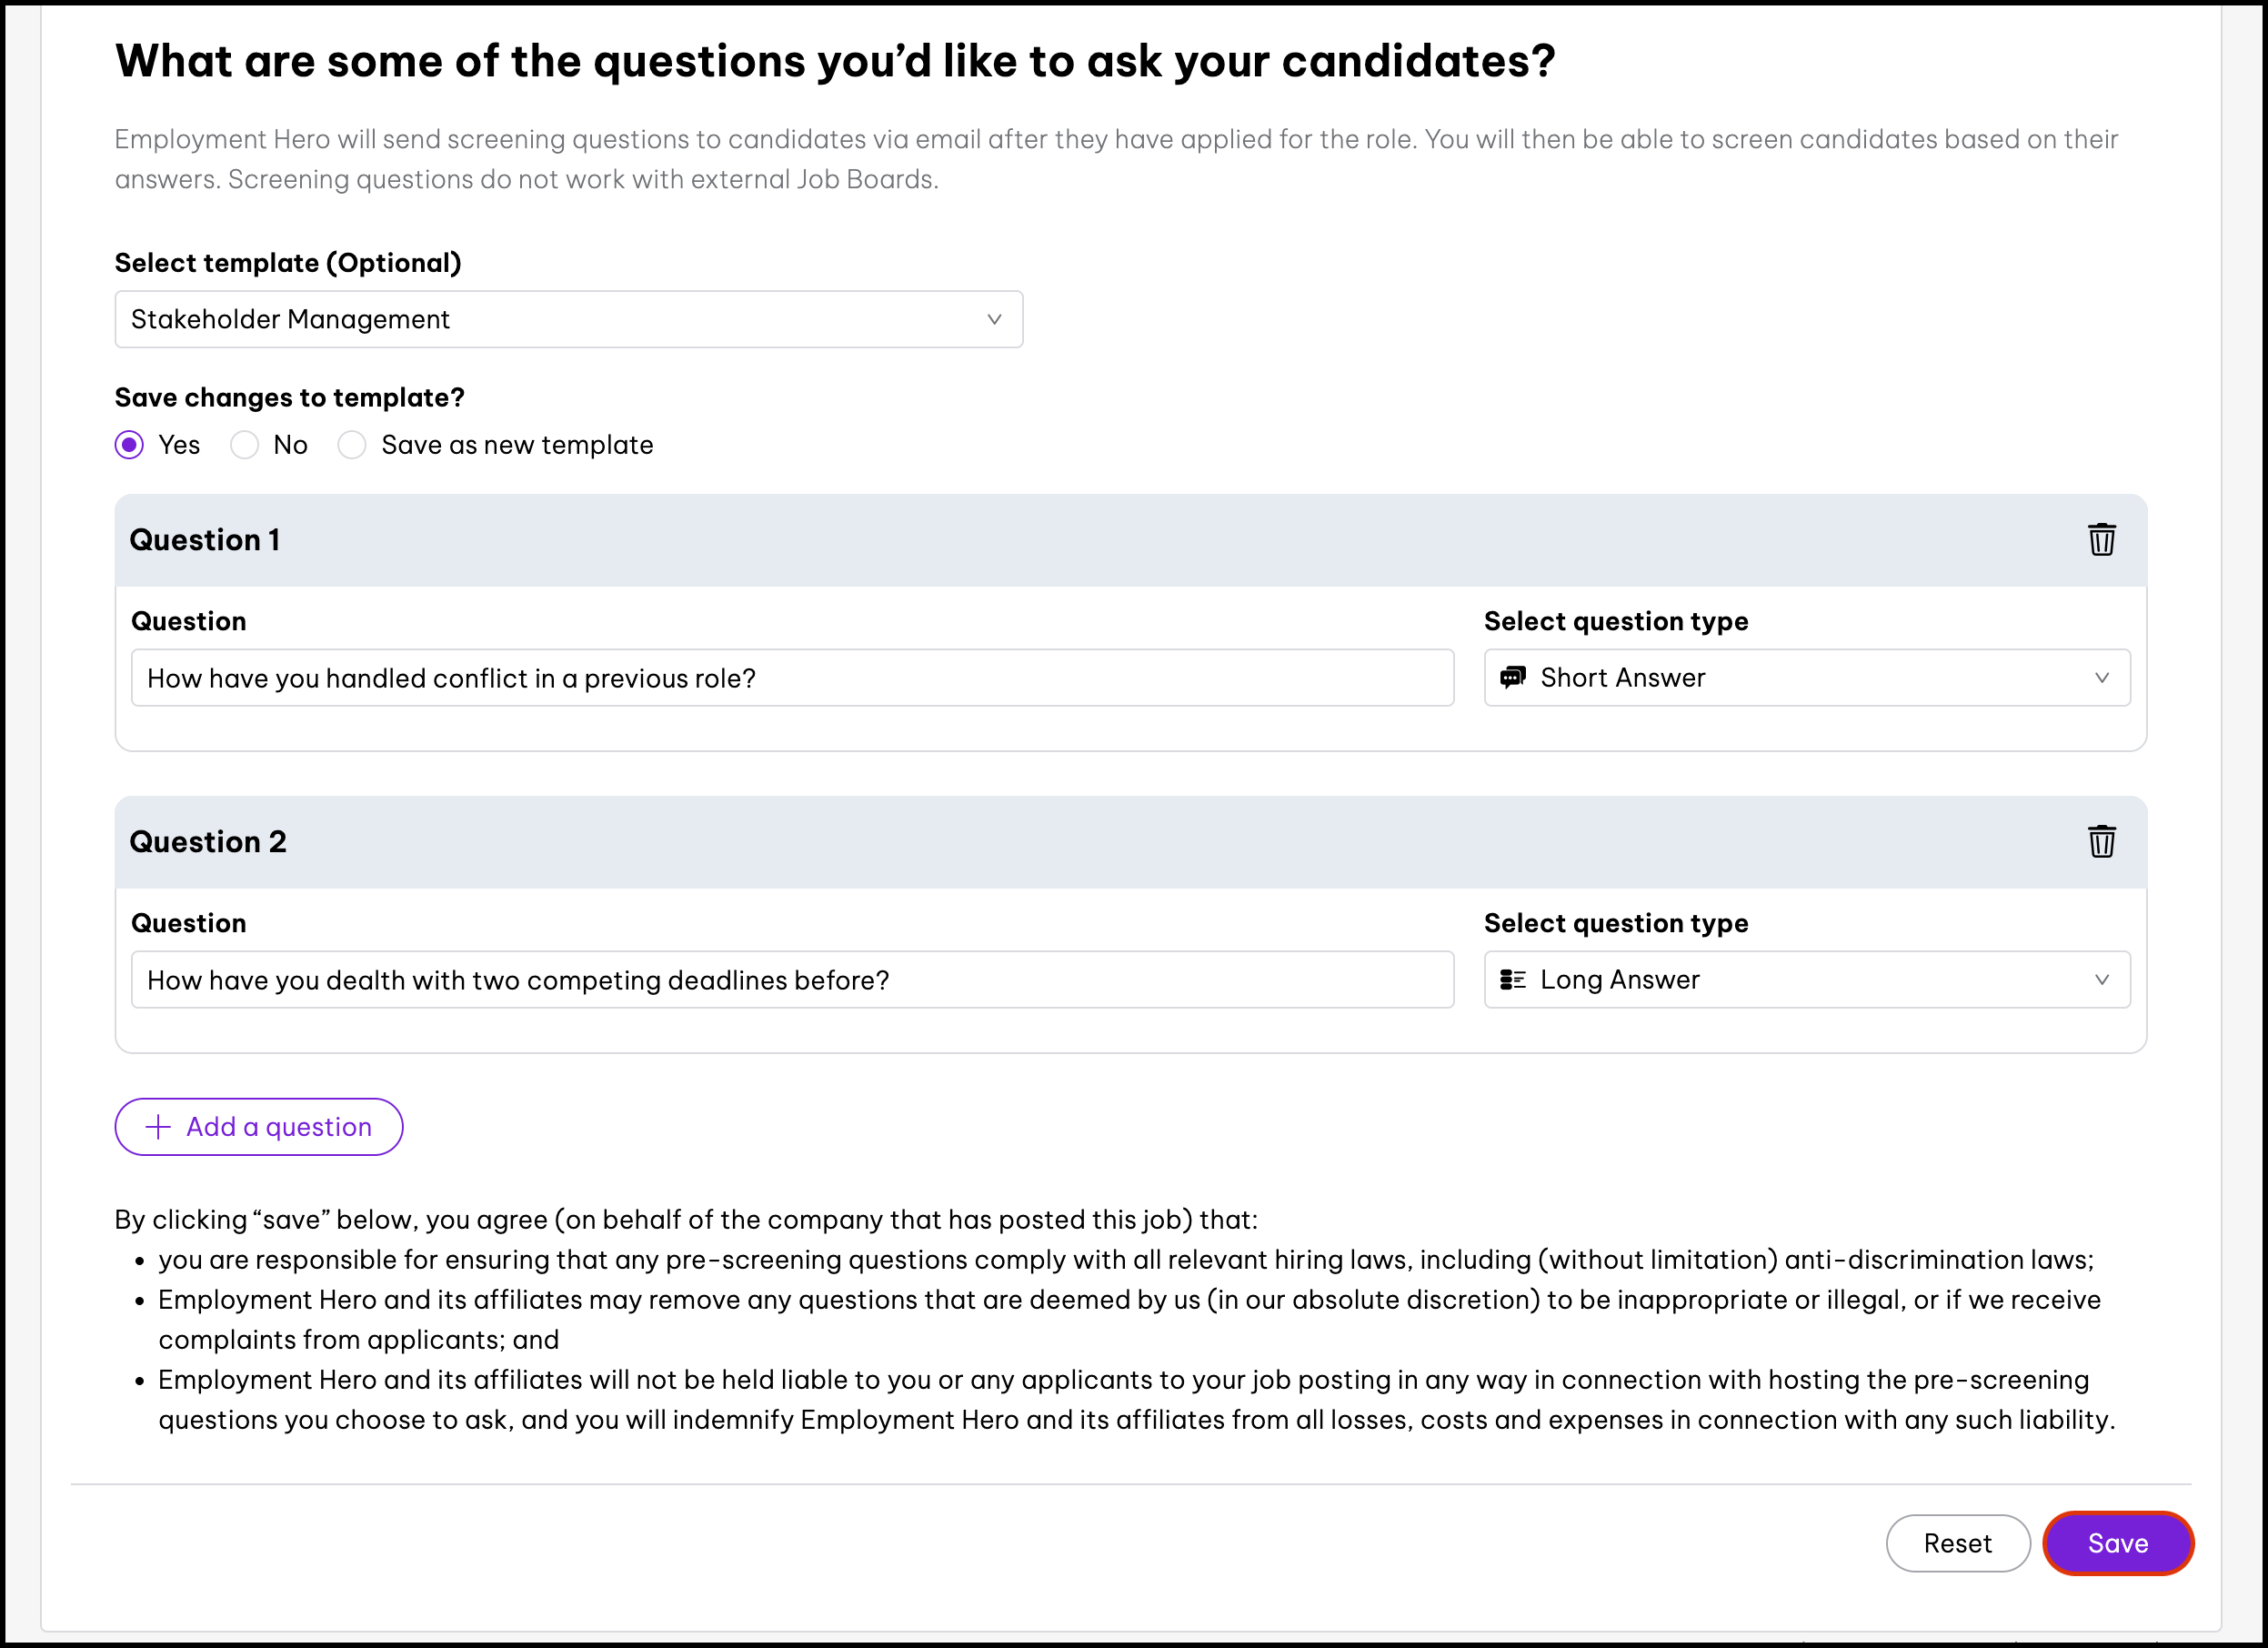Image resolution: width=2268 pixels, height=1648 pixels.
Task: Select the No radio button
Action: coord(244,445)
